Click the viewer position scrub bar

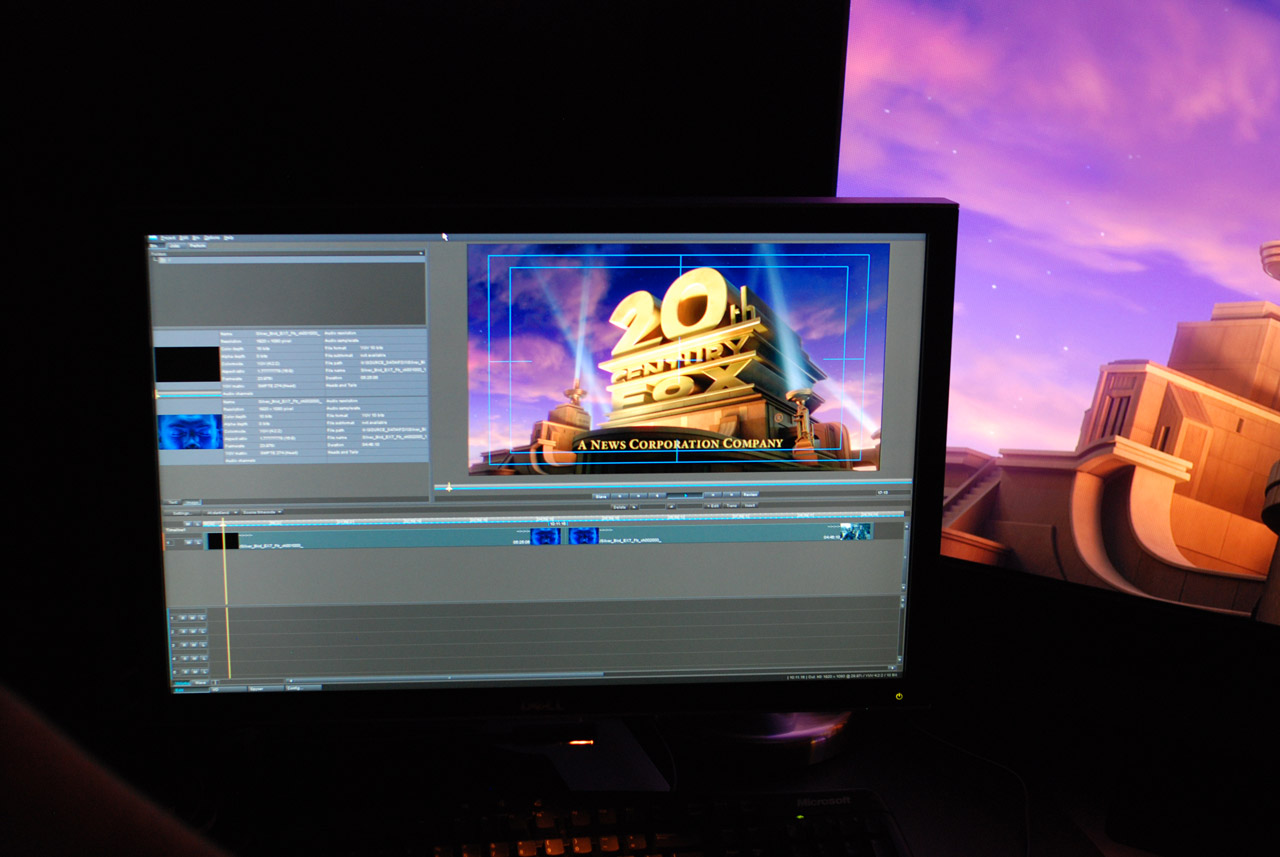tap(672, 485)
